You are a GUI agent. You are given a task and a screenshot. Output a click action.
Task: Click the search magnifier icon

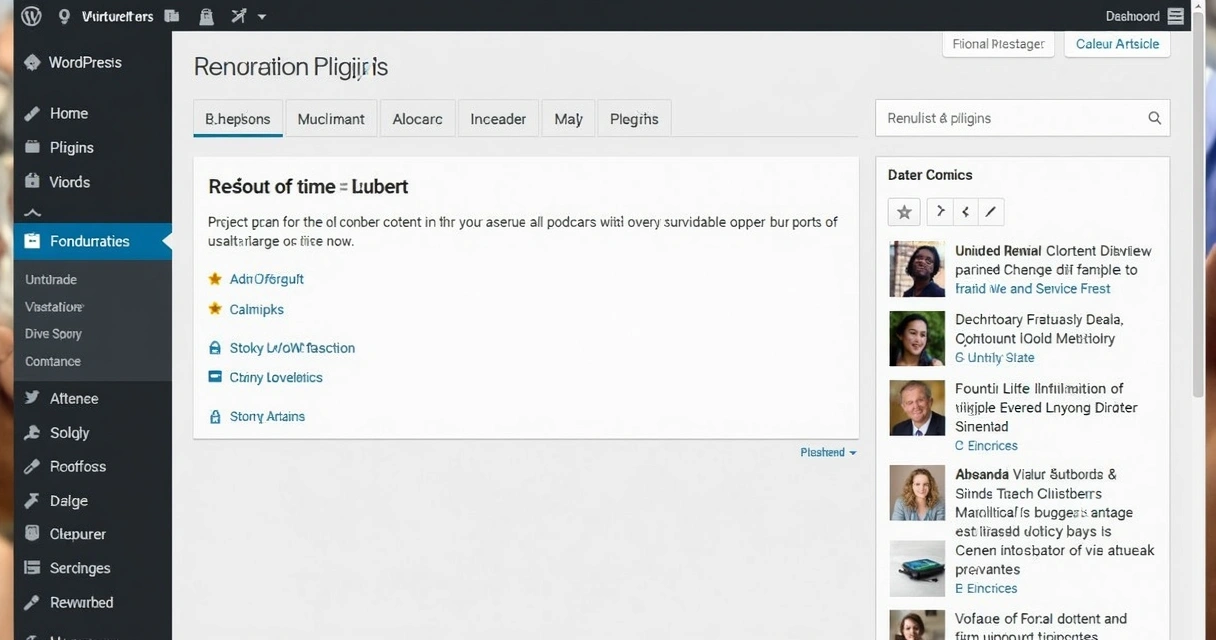coord(1154,118)
